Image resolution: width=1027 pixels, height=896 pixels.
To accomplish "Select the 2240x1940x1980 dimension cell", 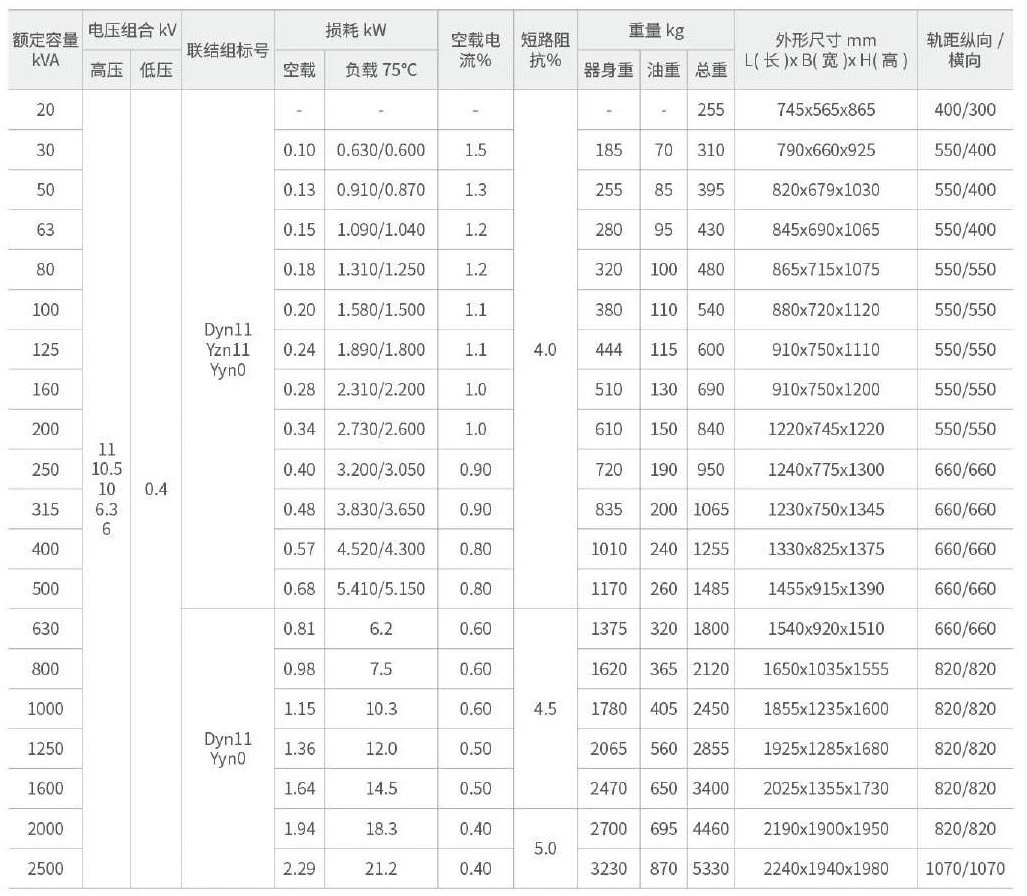I will [825, 868].
